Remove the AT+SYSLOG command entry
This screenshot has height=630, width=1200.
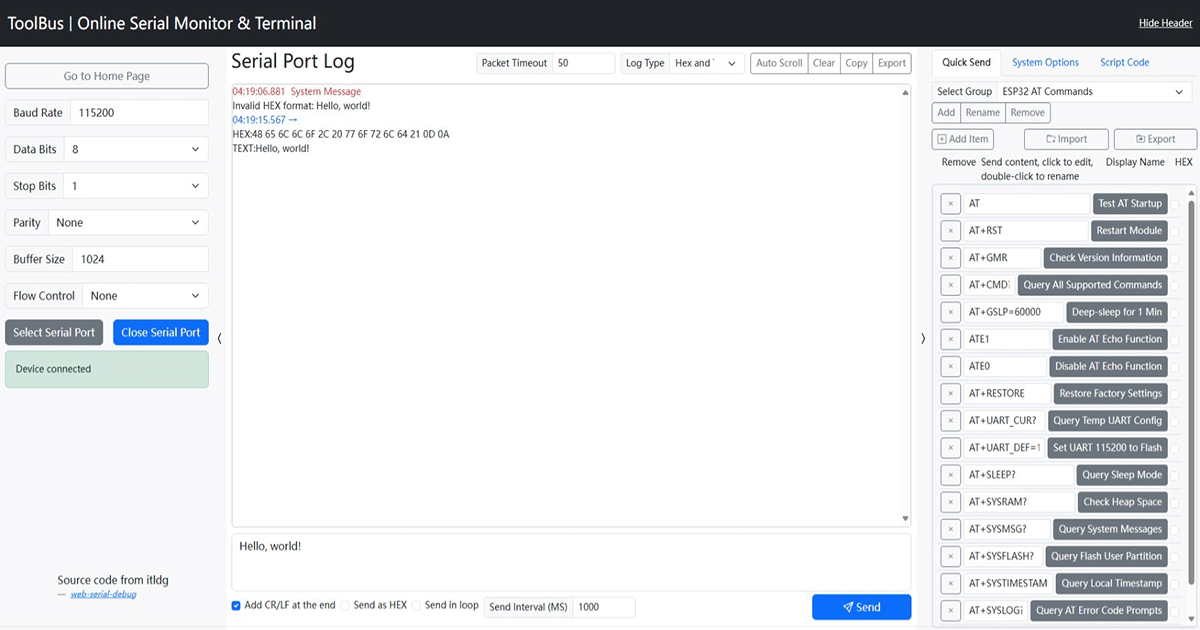point(950,609)
